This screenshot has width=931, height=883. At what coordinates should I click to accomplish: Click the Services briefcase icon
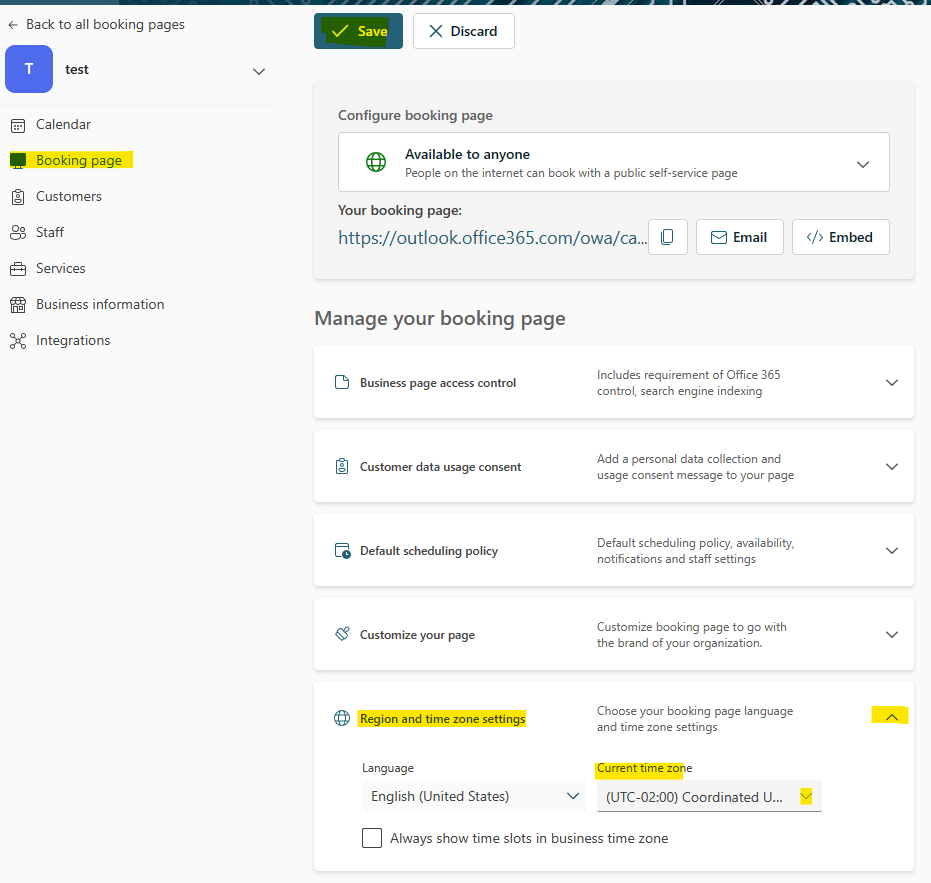coord(18,269)
